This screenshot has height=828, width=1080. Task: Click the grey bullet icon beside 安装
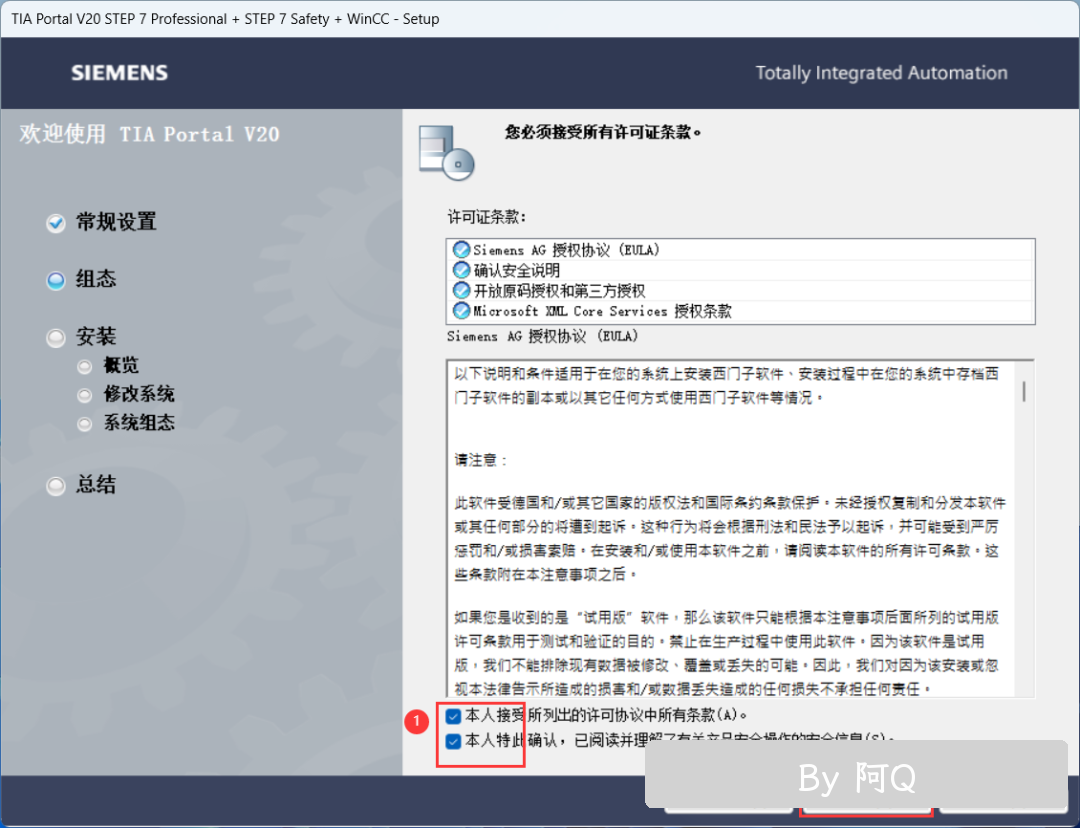(x=56, y=338)
